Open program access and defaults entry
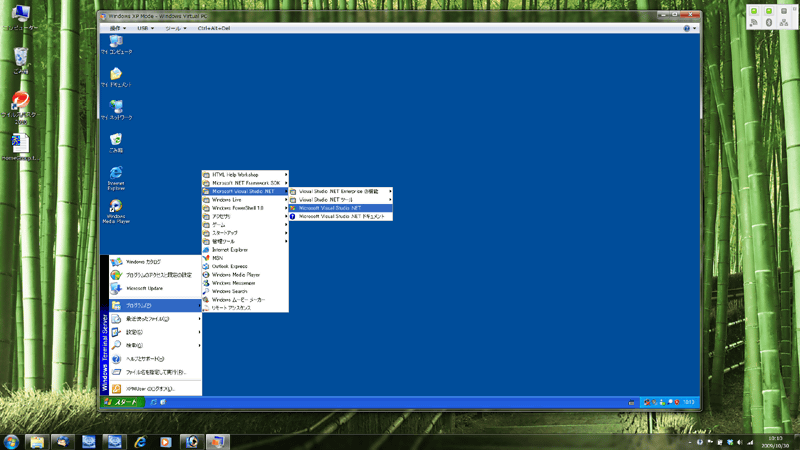This screenshot has width=800, height=450. pos(156,275)
